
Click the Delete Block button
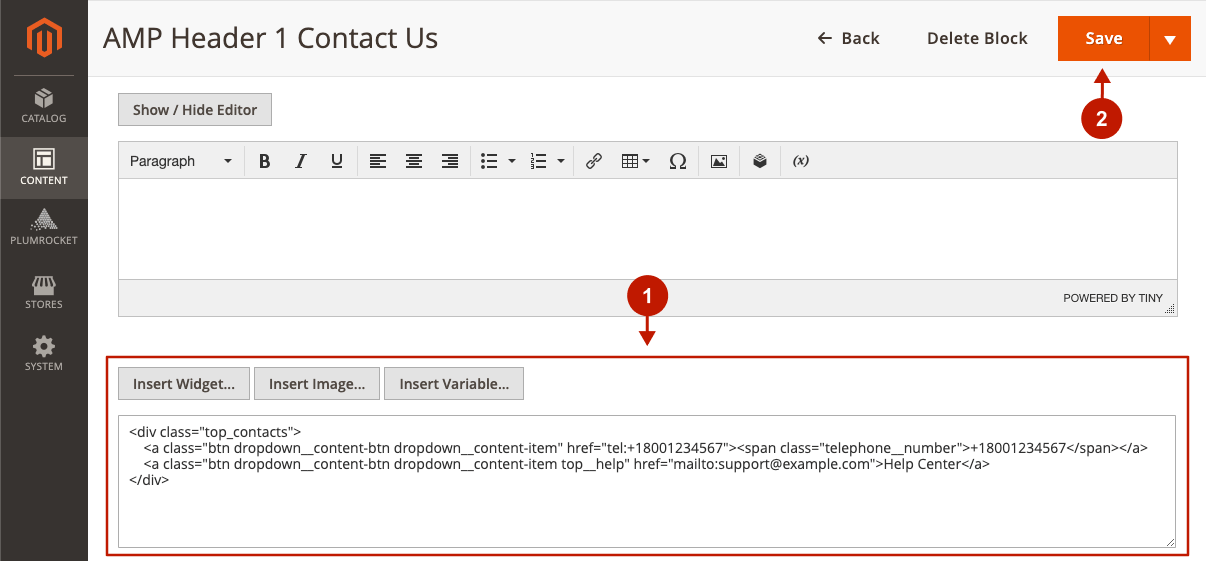(977, 38)
